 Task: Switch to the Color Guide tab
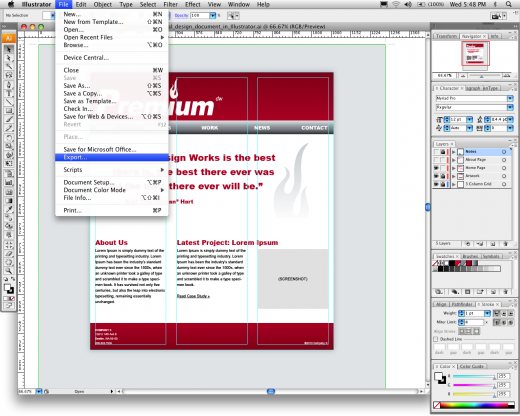tap(472, 366)
